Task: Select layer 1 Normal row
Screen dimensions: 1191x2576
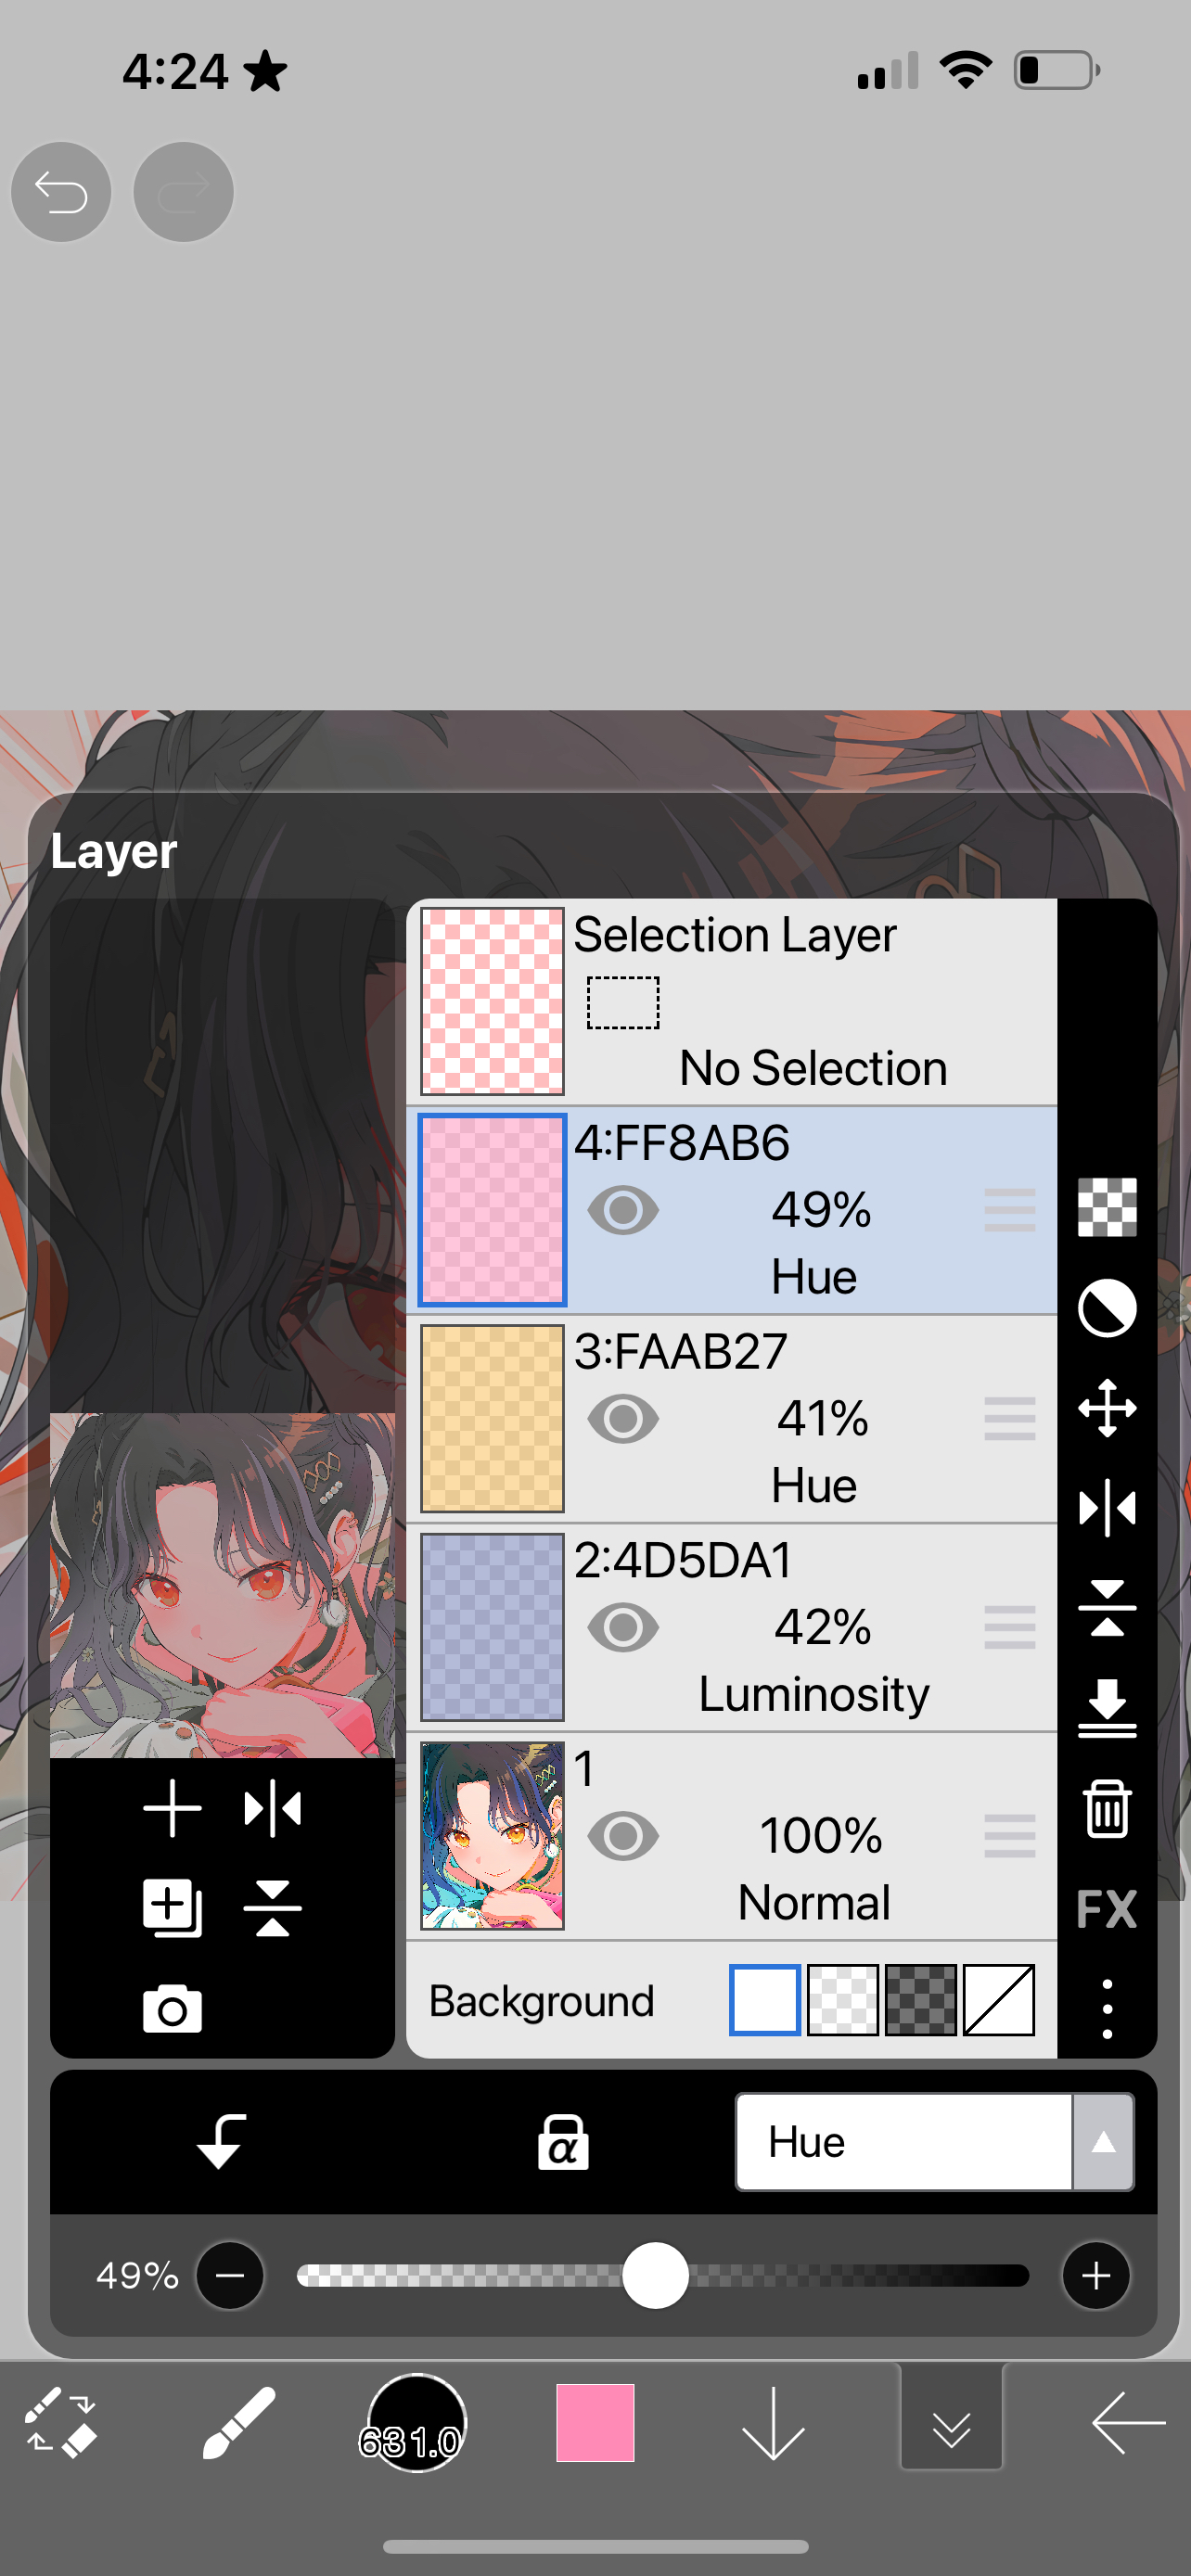Action: tap(732, 1836)
